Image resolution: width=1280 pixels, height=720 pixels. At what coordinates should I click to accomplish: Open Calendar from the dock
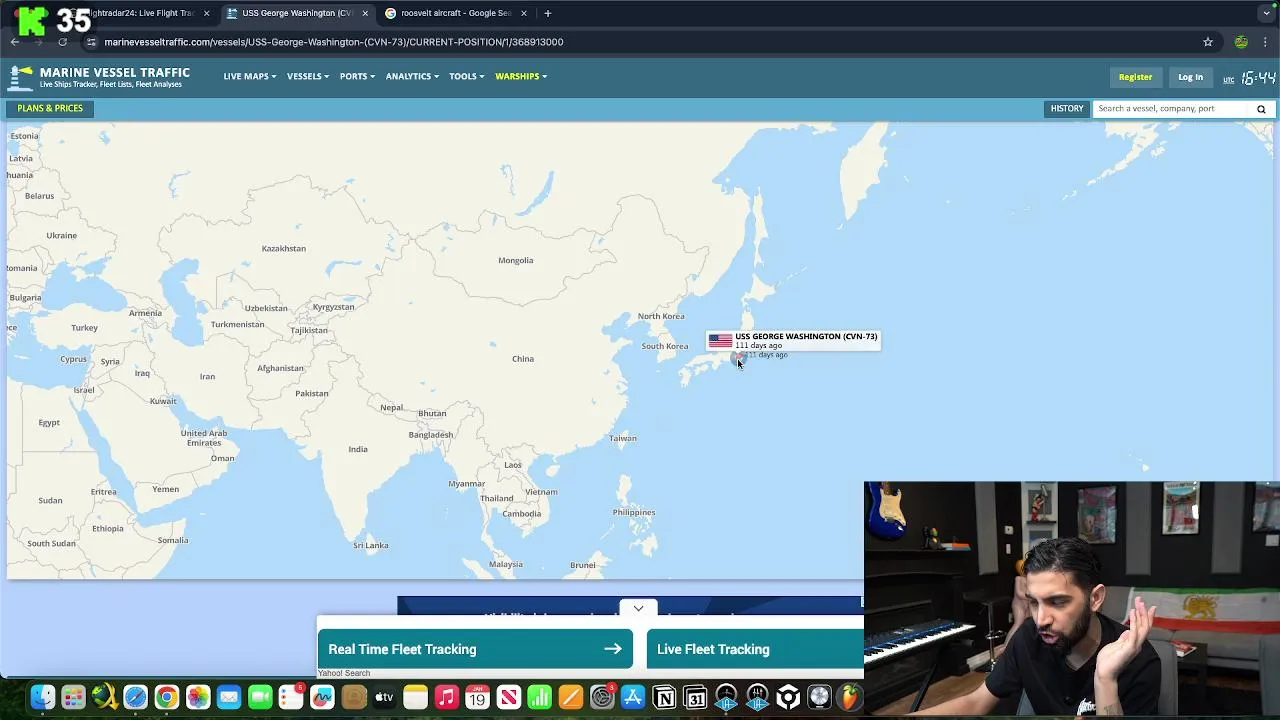(477, 697)
